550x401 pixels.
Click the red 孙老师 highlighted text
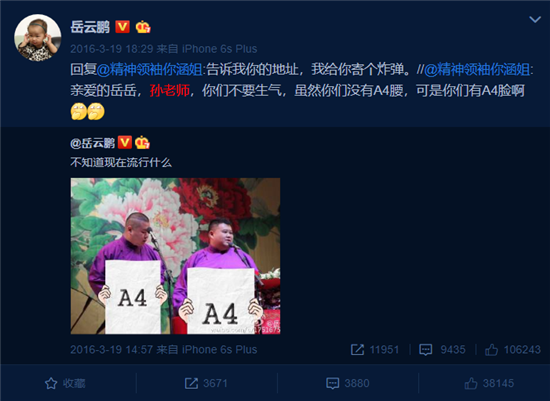coord(169,91)
